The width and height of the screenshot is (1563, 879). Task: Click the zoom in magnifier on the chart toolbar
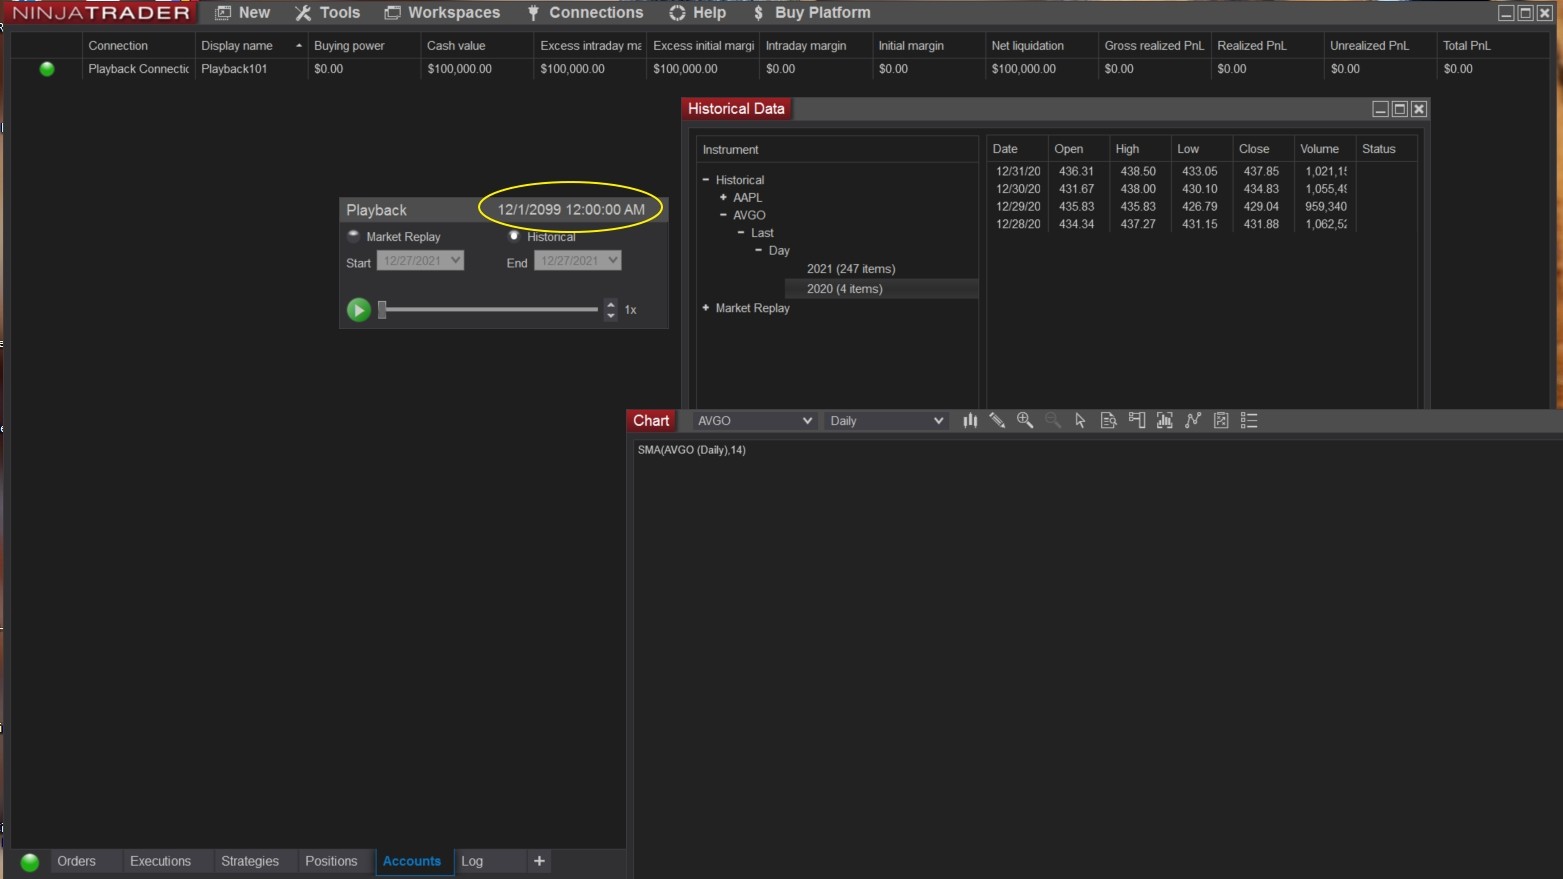[1025, 421]
